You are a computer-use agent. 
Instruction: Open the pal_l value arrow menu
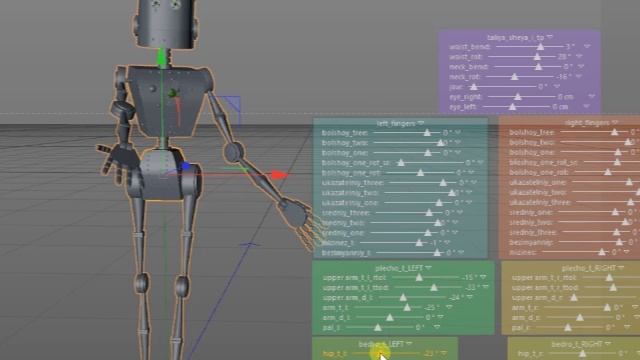coord(437,327)
